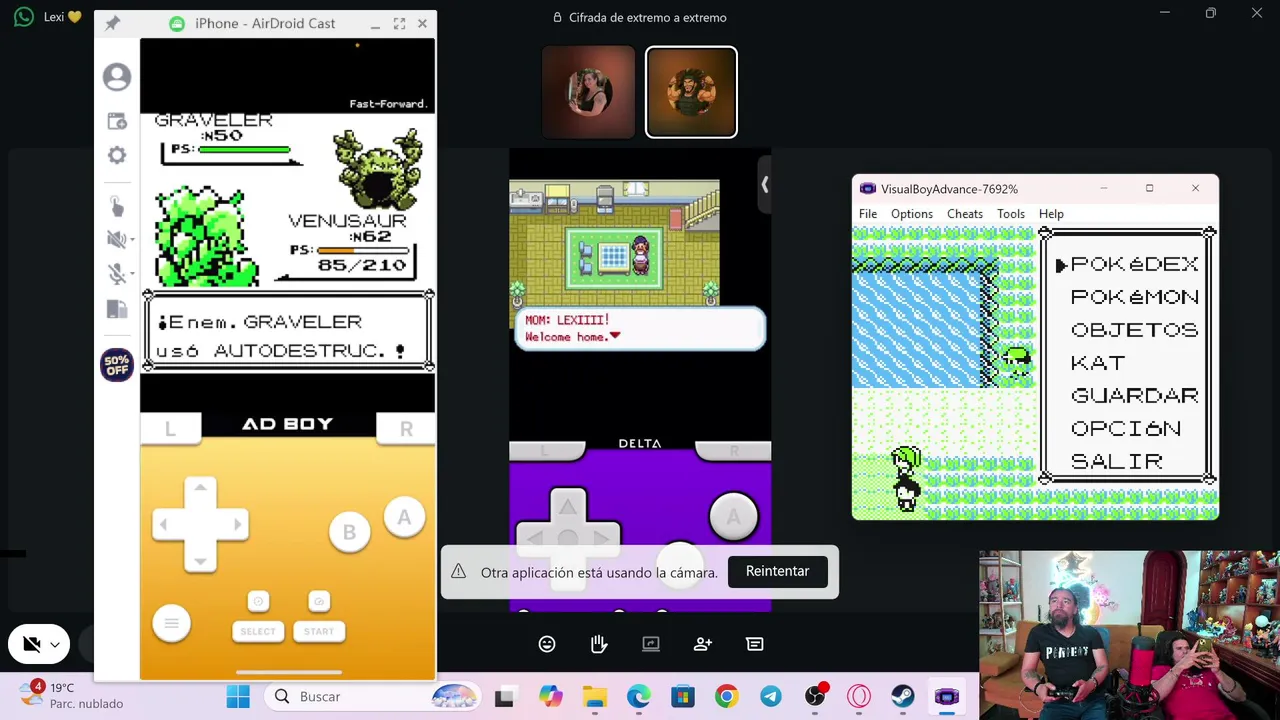
Task: Open Steam from the taskbar
Action: tap(903, 697)
